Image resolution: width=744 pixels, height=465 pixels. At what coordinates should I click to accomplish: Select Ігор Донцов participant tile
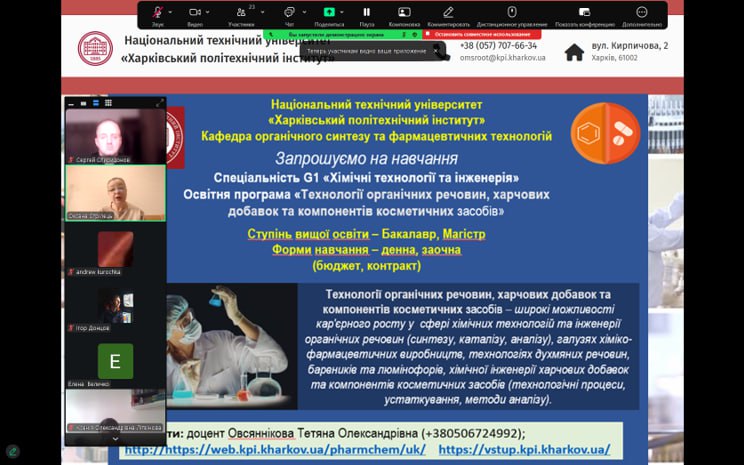115,306
